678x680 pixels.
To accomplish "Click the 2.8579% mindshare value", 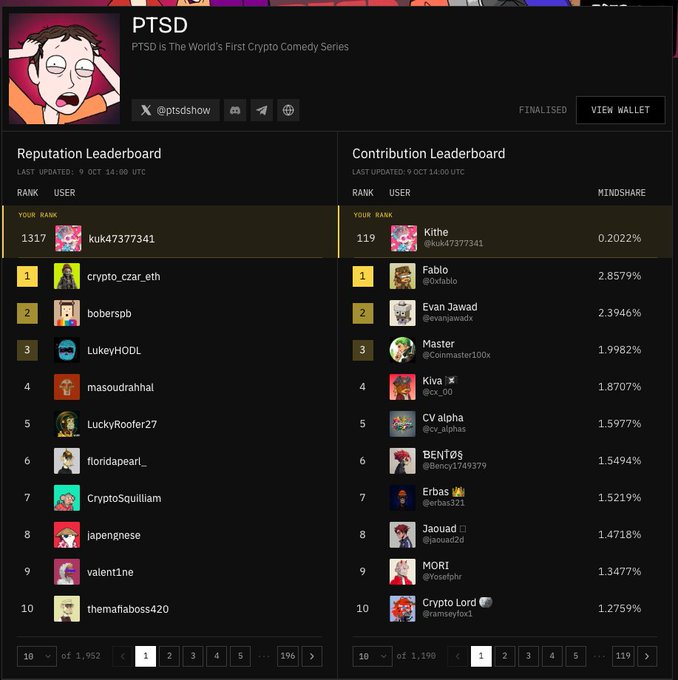I will point(619,276).
